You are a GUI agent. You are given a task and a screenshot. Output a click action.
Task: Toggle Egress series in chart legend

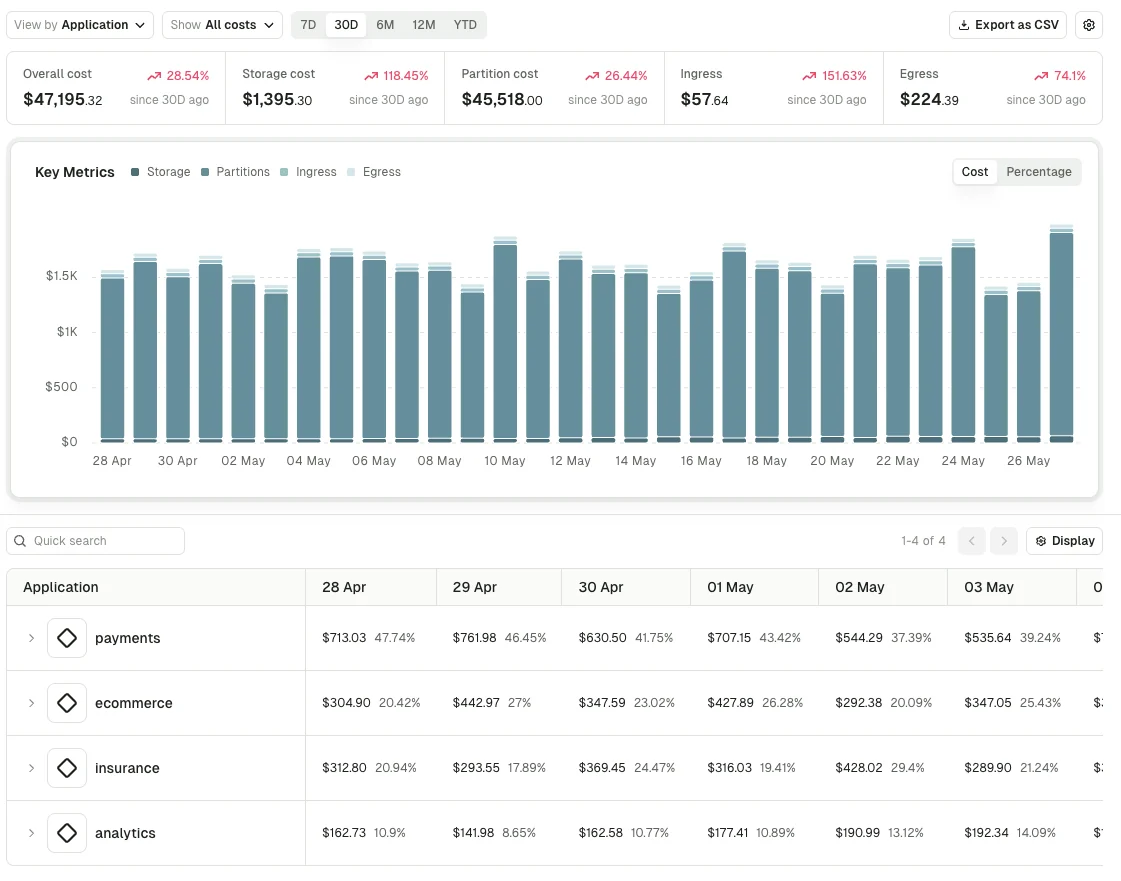(374, 172)
